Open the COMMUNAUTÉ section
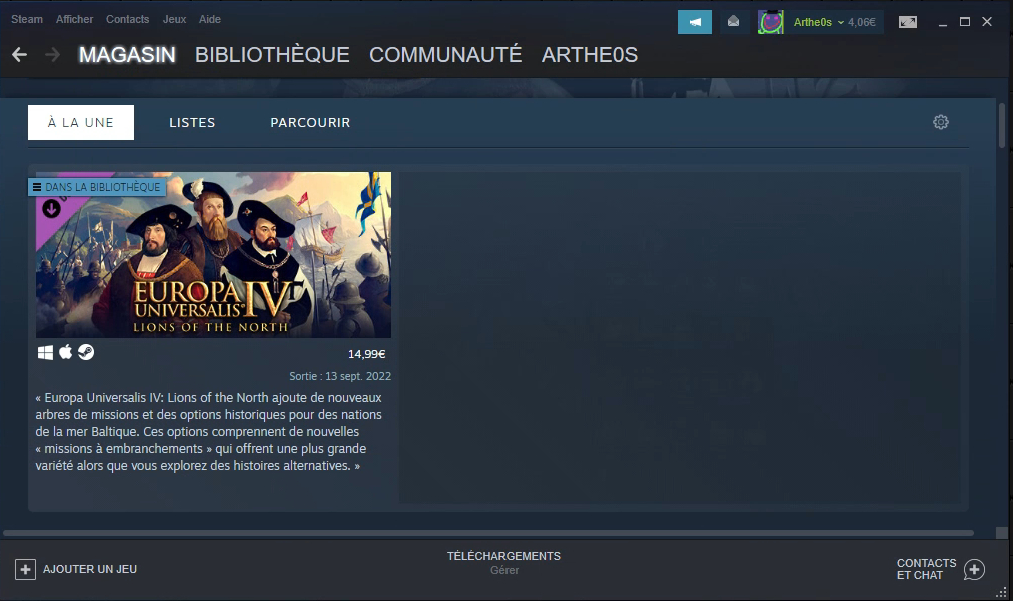Image resolution: width=1013 pixels, height=601 pixels. [445, 55]
